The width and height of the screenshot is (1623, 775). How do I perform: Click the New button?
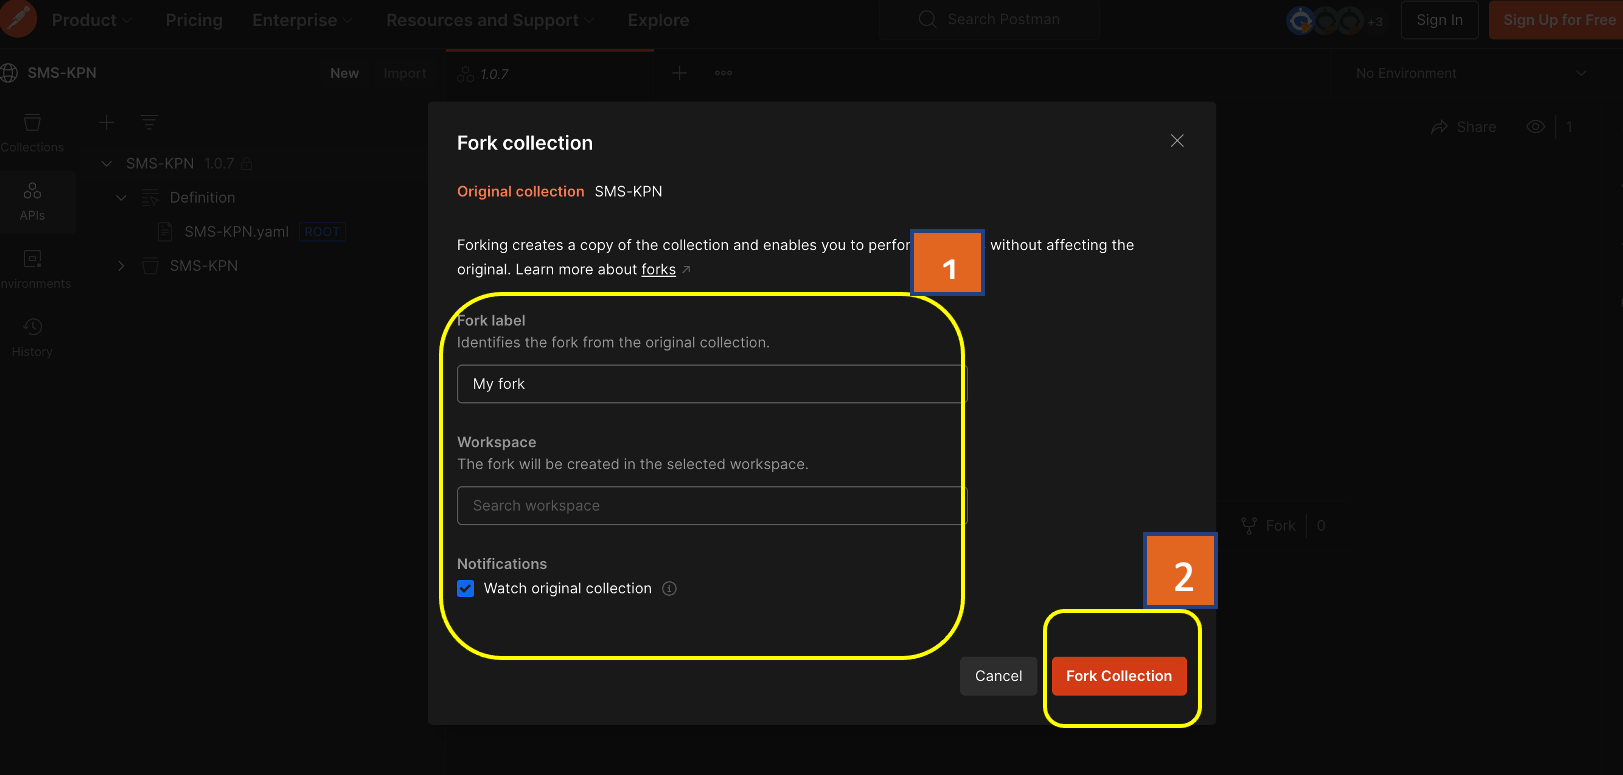coord(344,73)
